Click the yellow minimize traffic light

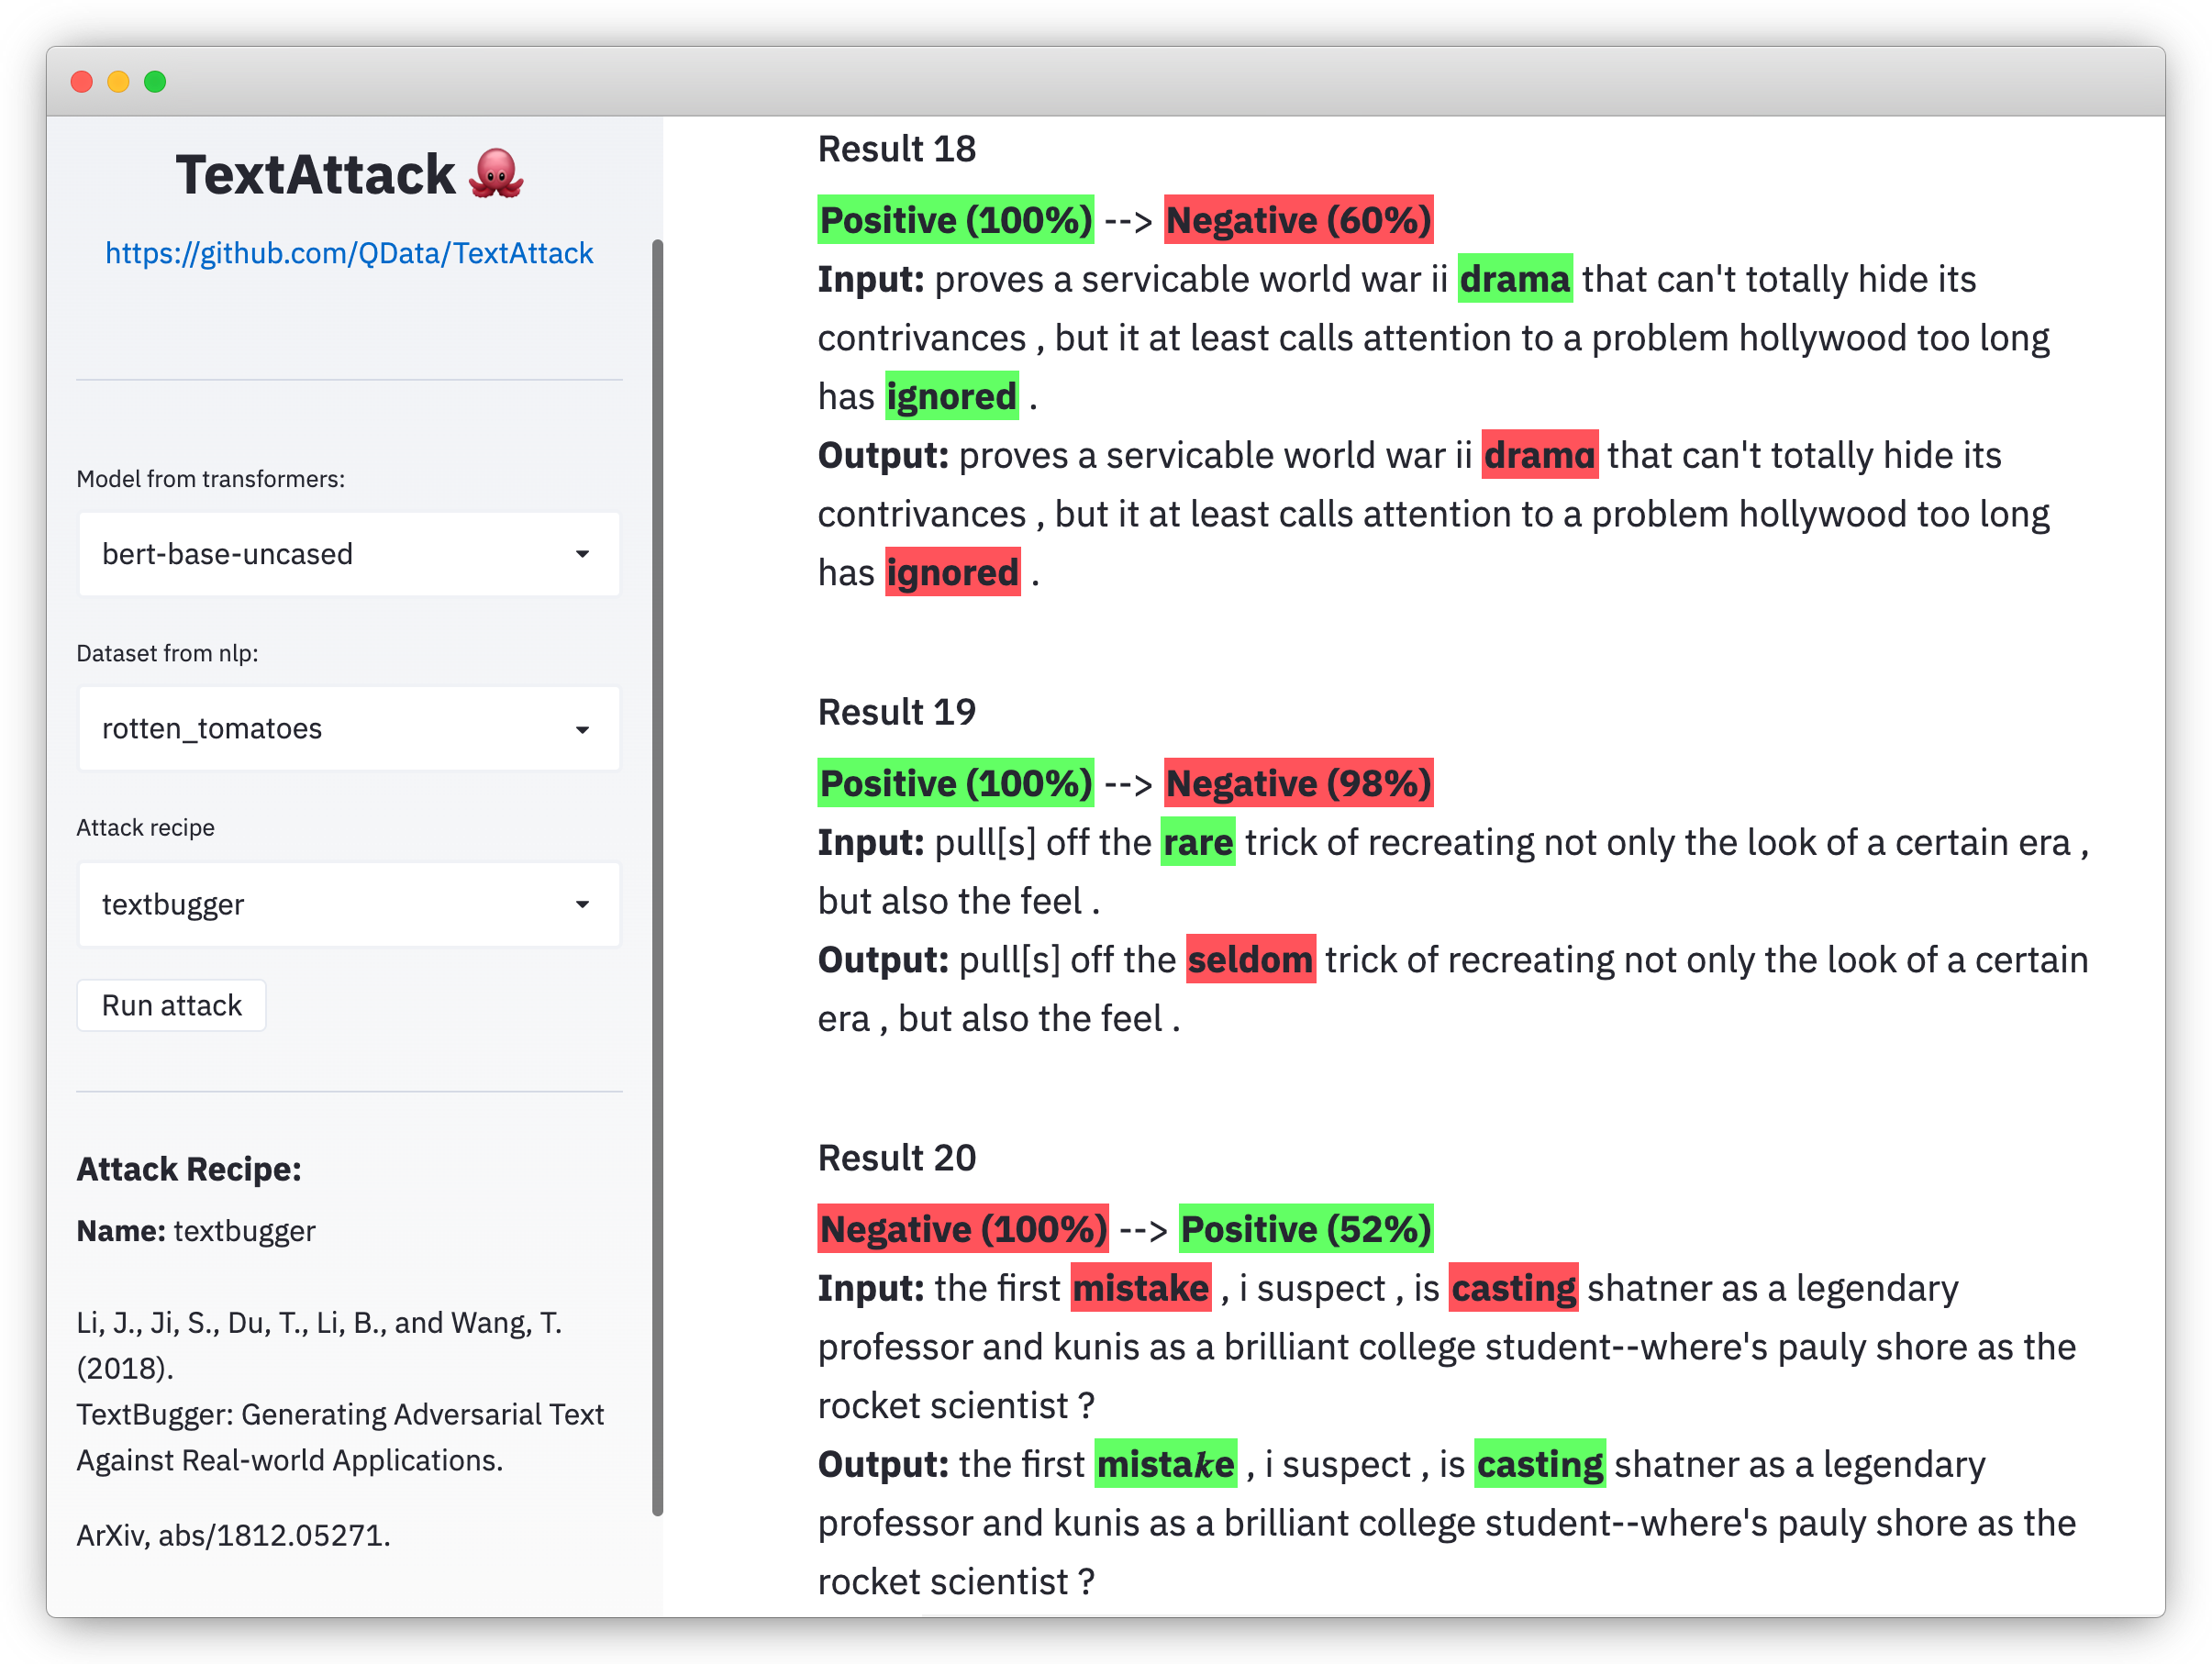pos(119,81)
